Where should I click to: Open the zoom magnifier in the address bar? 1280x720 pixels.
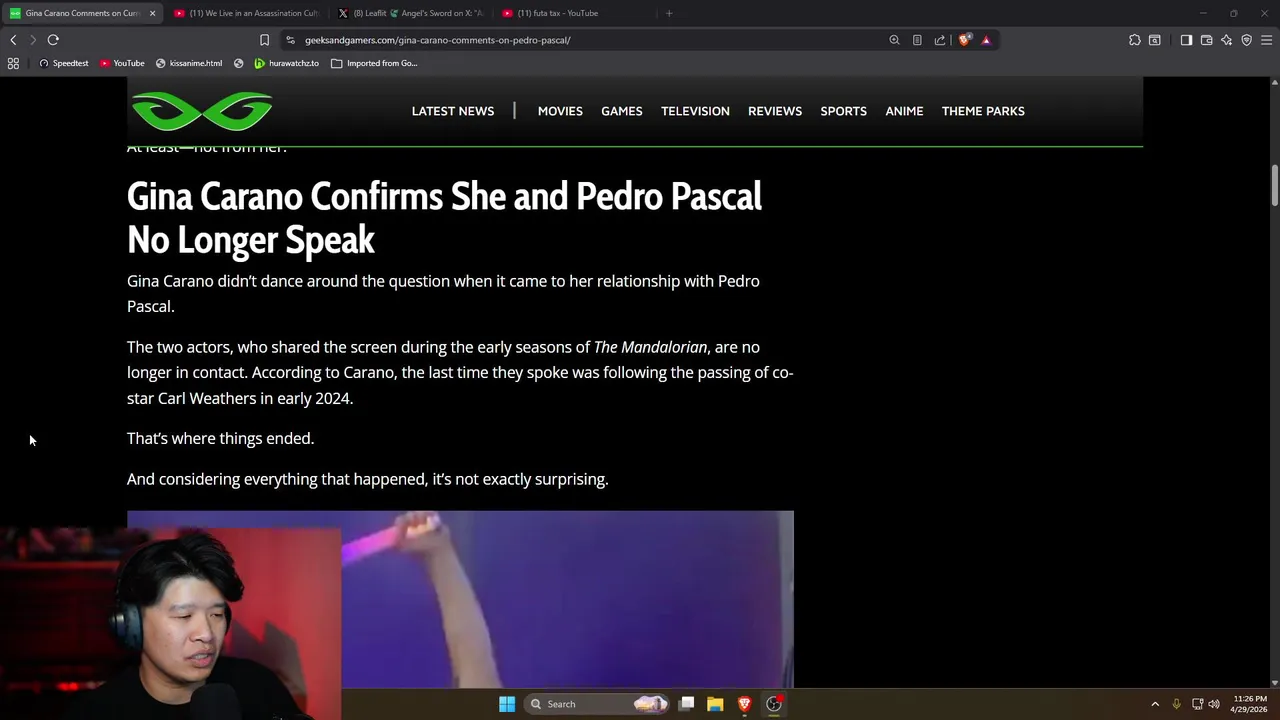coord(894,40)
